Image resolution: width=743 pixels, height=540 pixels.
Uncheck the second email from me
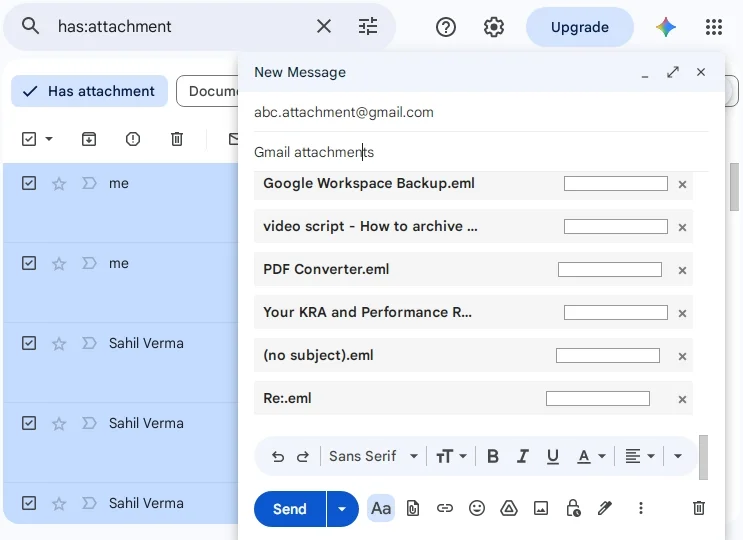click(x=29, y=263)
